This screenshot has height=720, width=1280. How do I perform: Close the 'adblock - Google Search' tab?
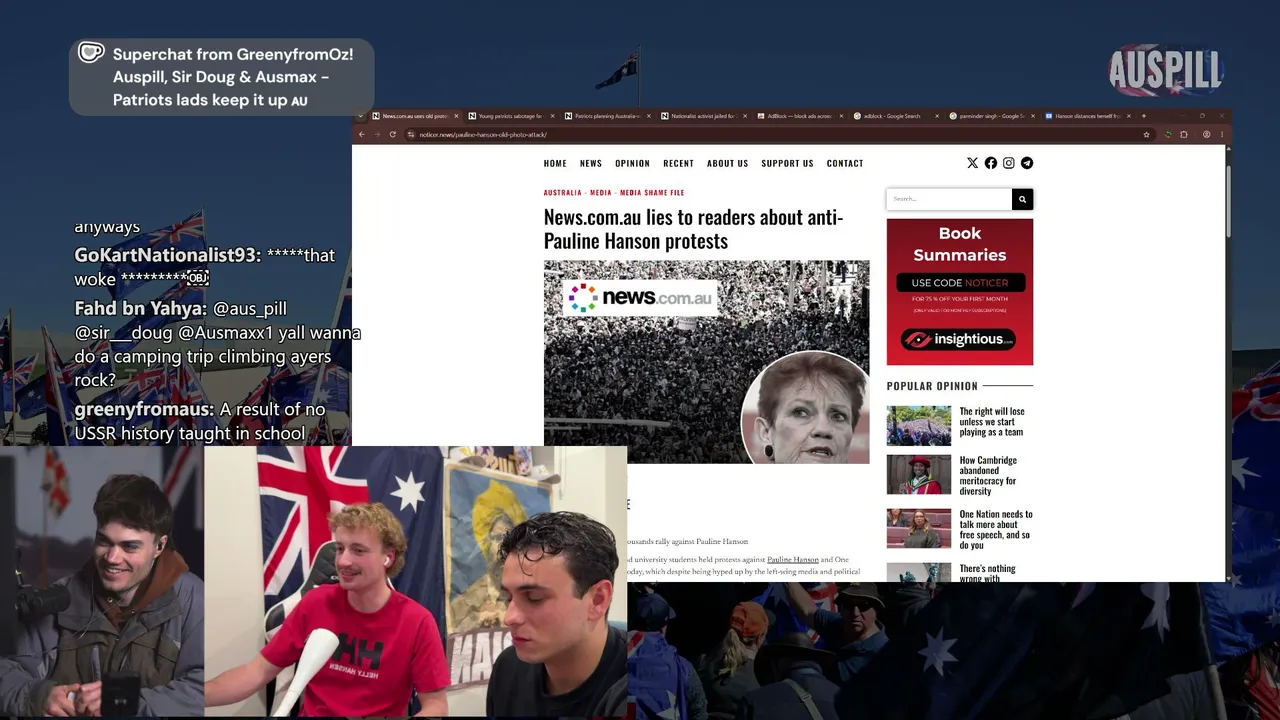[x=937, y=116]
